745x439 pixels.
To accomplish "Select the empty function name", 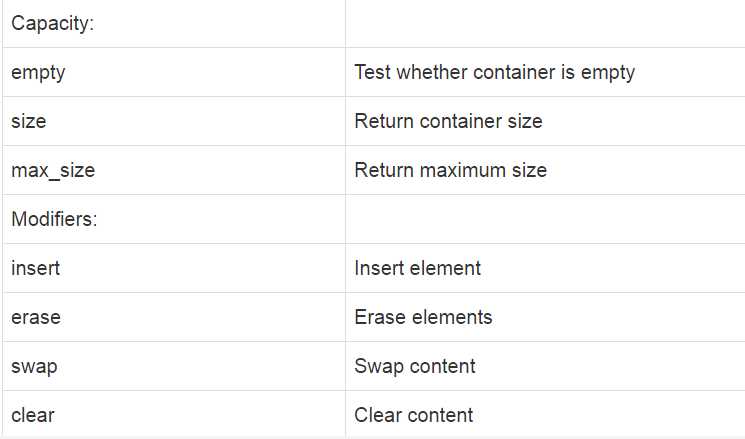I will (38, 73).
